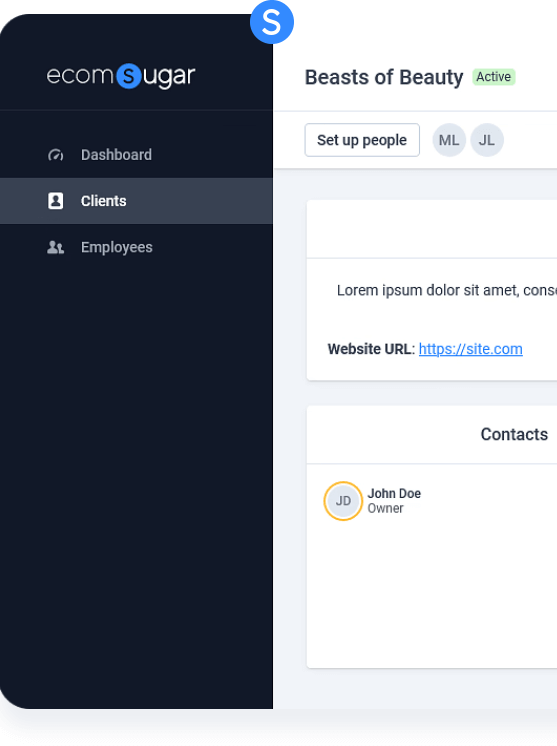This screenshot has height=746, width=557.
Task: Click the Clients person icon
Action: pyautogui.click(x=56, y=201)
